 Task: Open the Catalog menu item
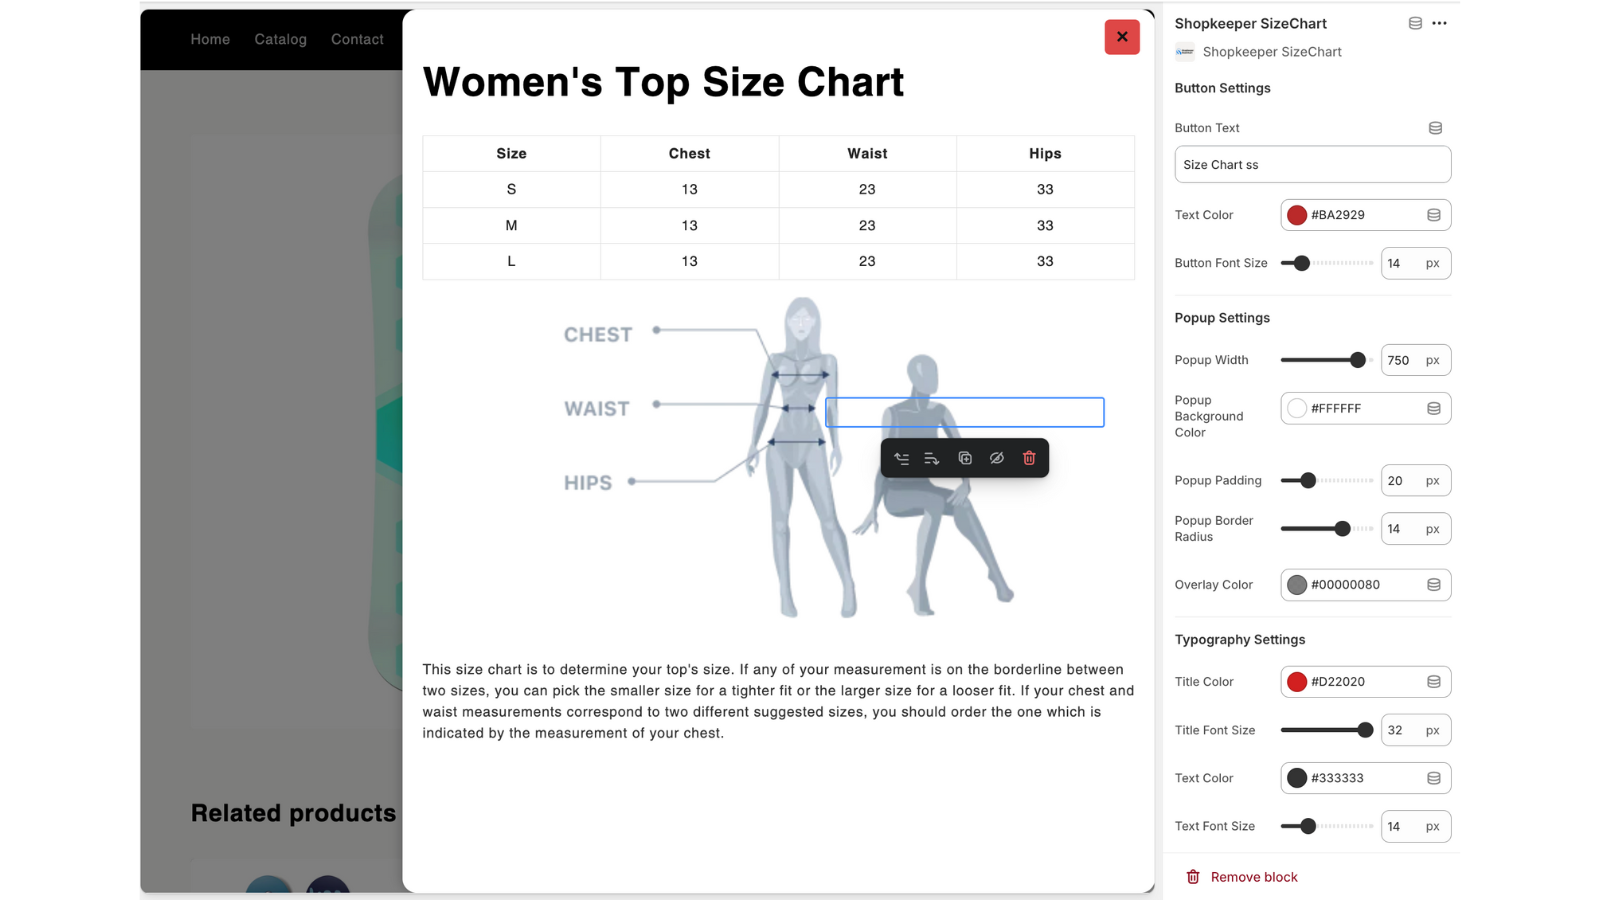[280, 39]
